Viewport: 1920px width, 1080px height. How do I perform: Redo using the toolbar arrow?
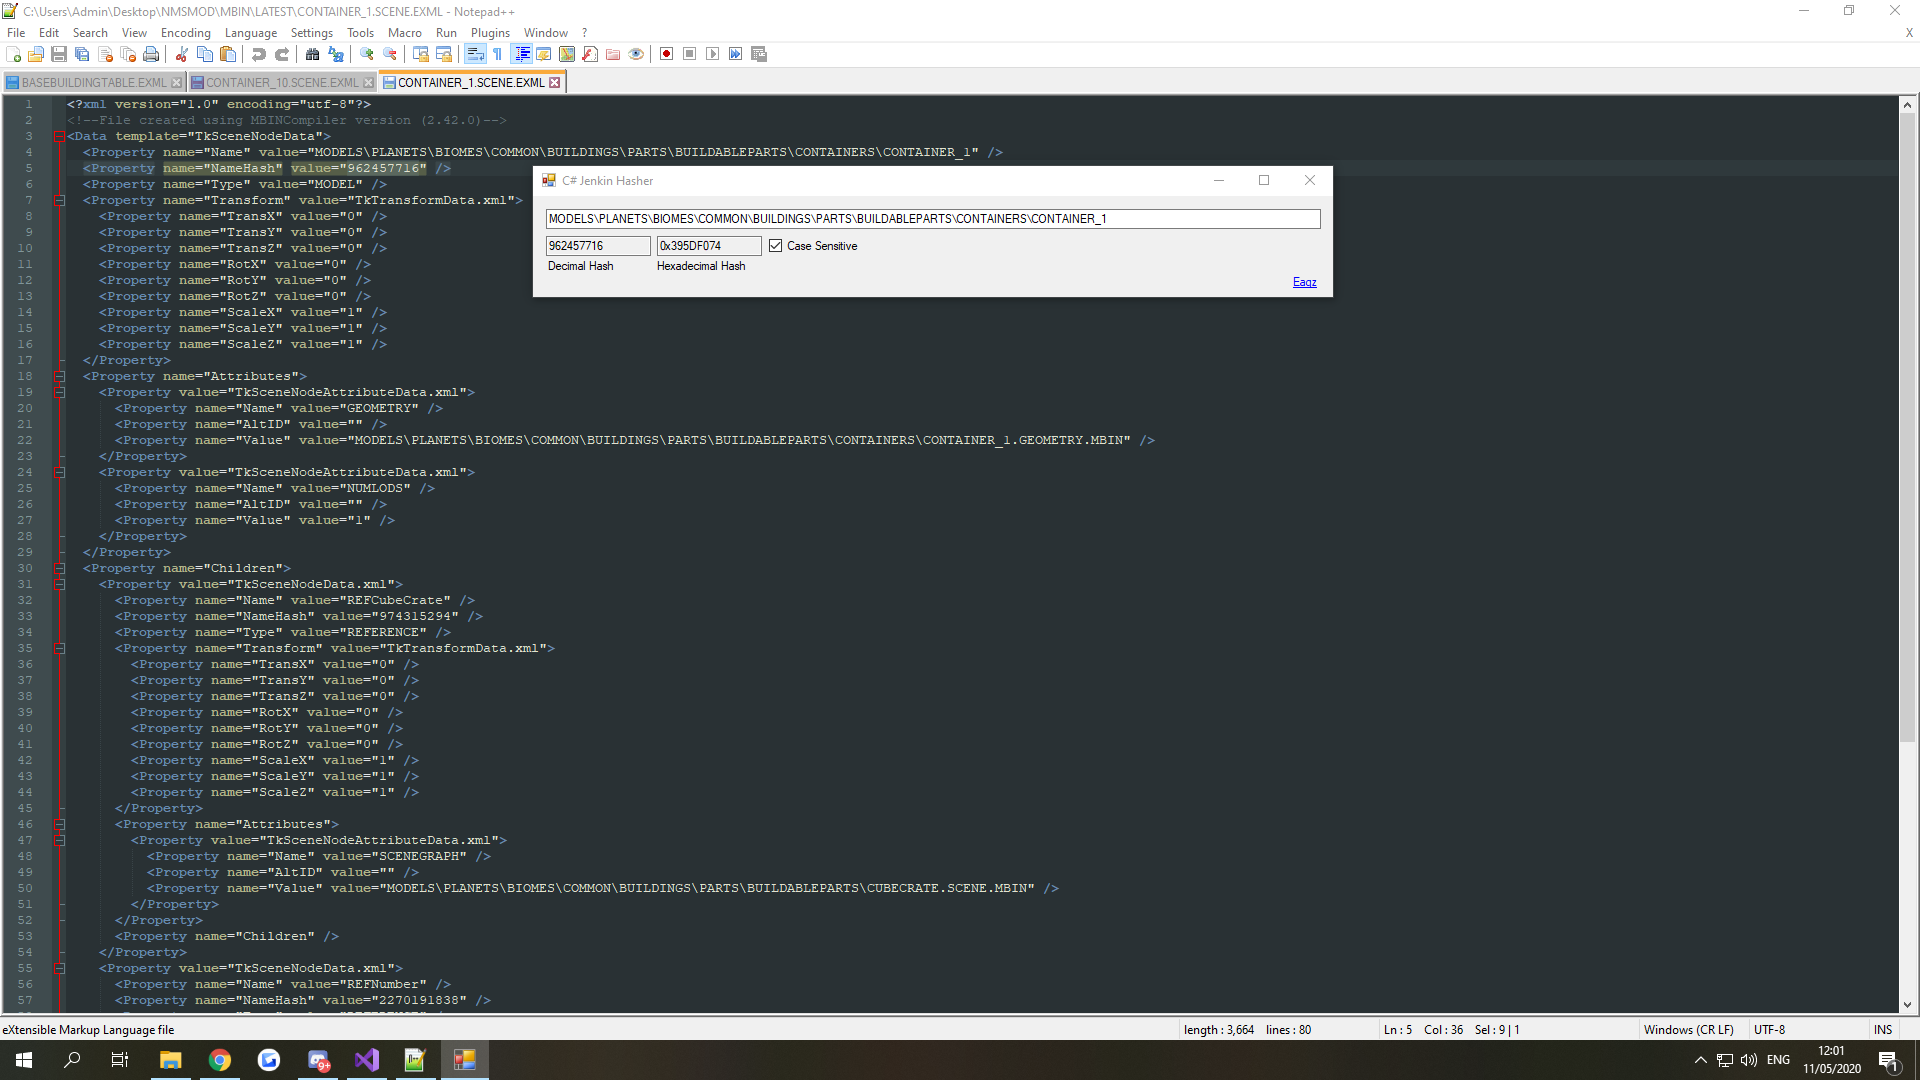[282, 54]
